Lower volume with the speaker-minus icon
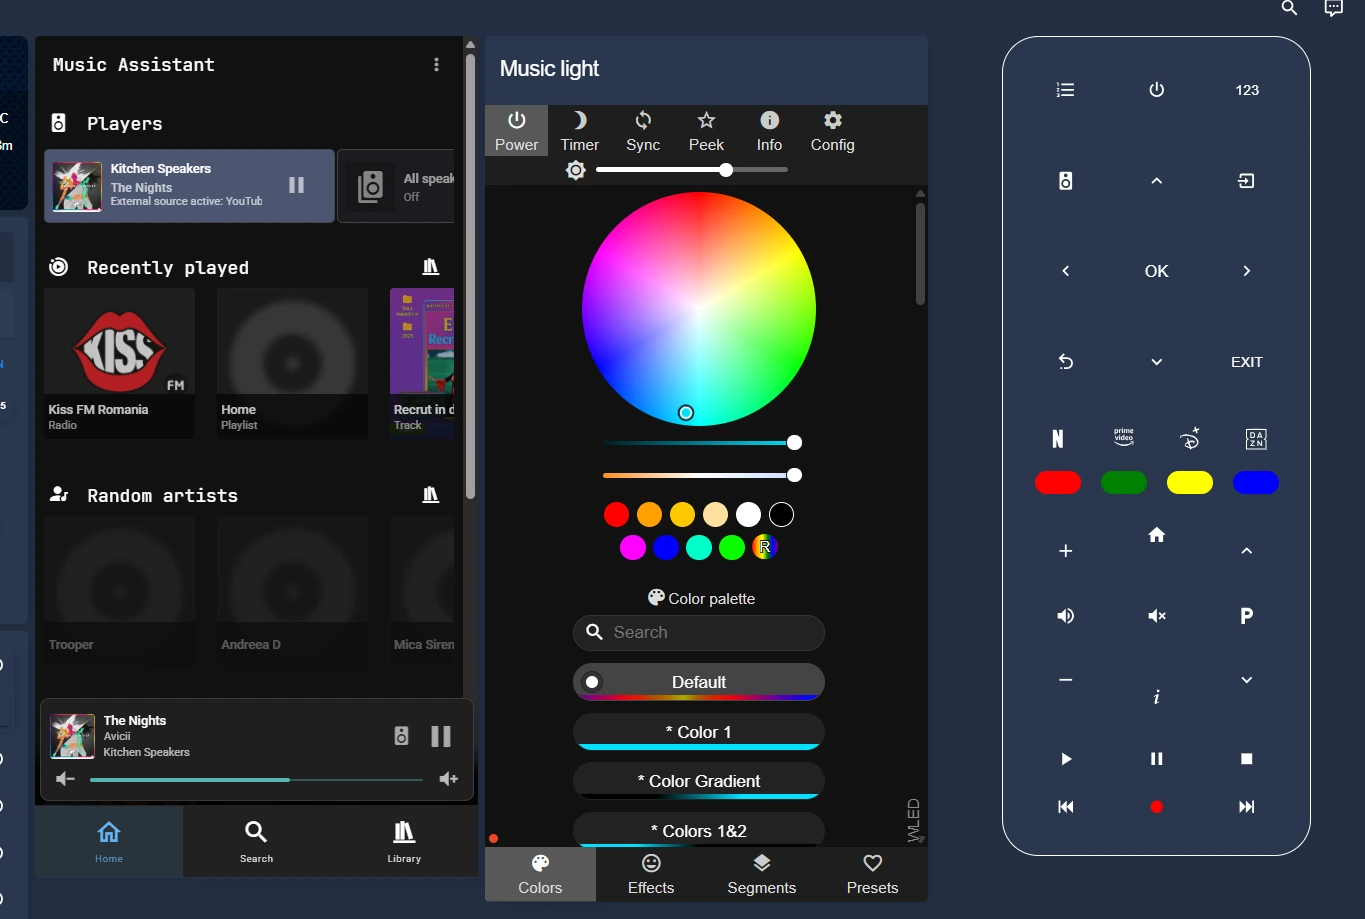Viewport: 1365px width, 919px height. click(x=65, y=779)
